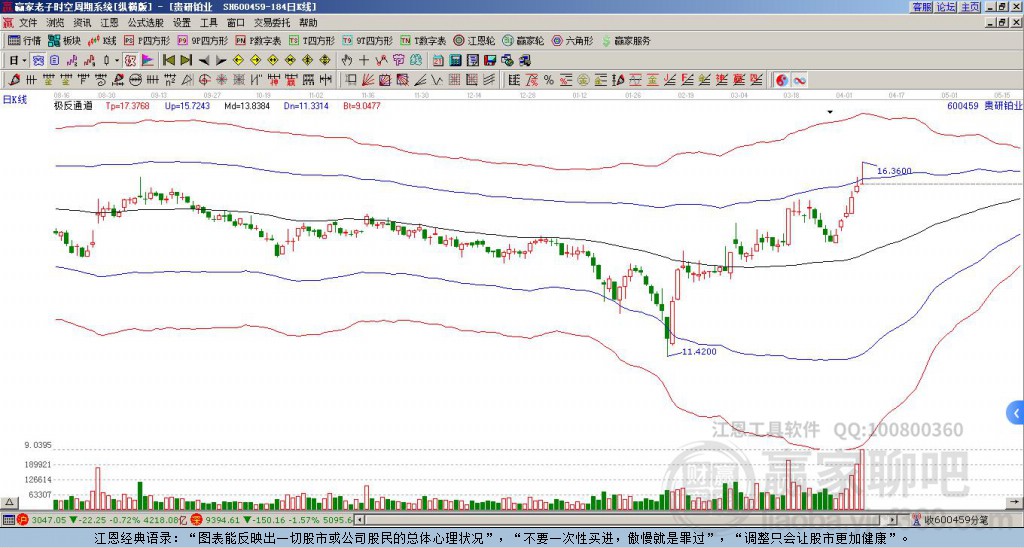Open the 六角形 hexagon tool
The image size is (1024, 548).
(573, 40)
